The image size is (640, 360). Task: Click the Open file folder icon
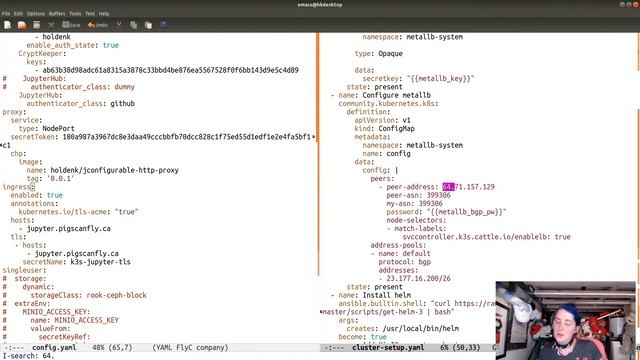pos(22,25)
